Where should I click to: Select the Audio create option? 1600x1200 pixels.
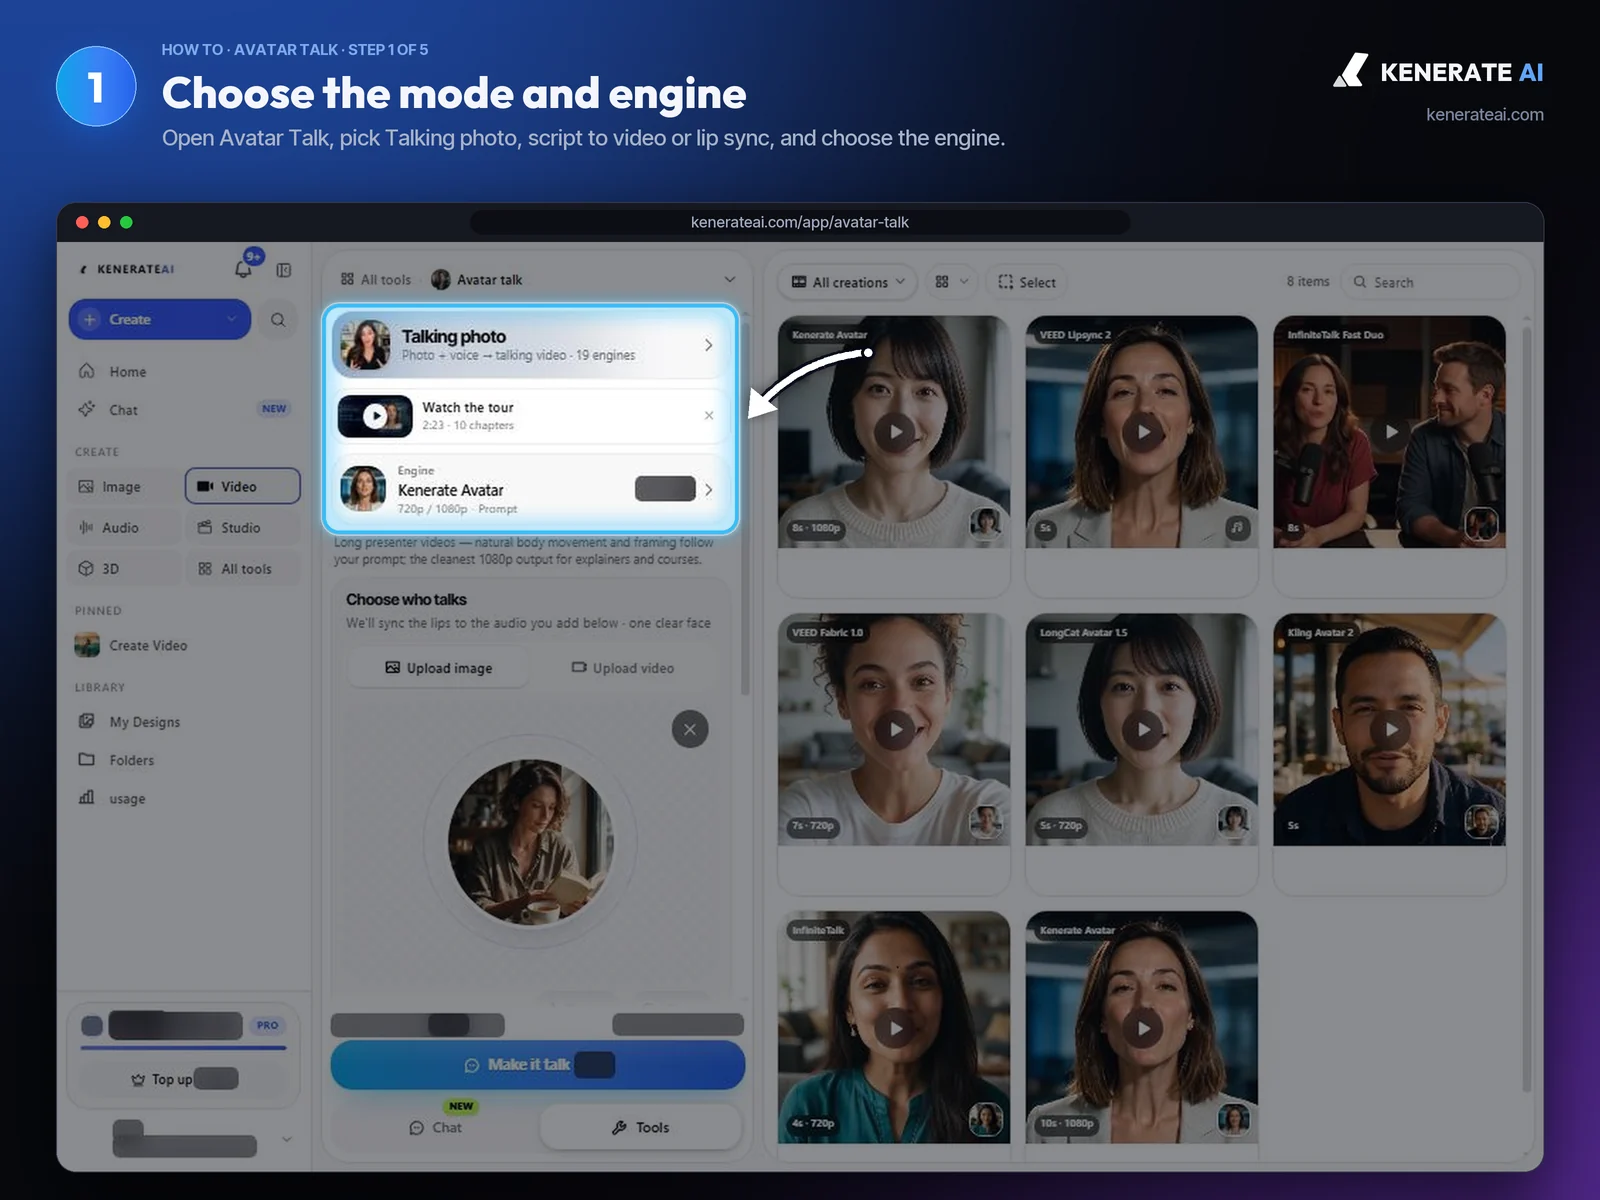122,528
